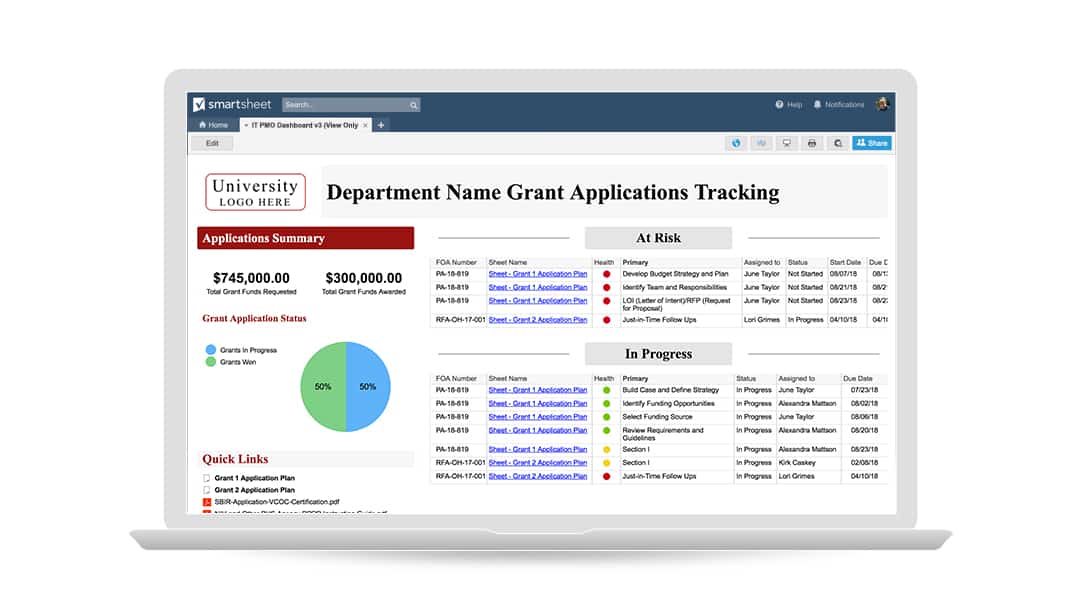Select the blue Grants In Progress pie slice

coord(370,385)
